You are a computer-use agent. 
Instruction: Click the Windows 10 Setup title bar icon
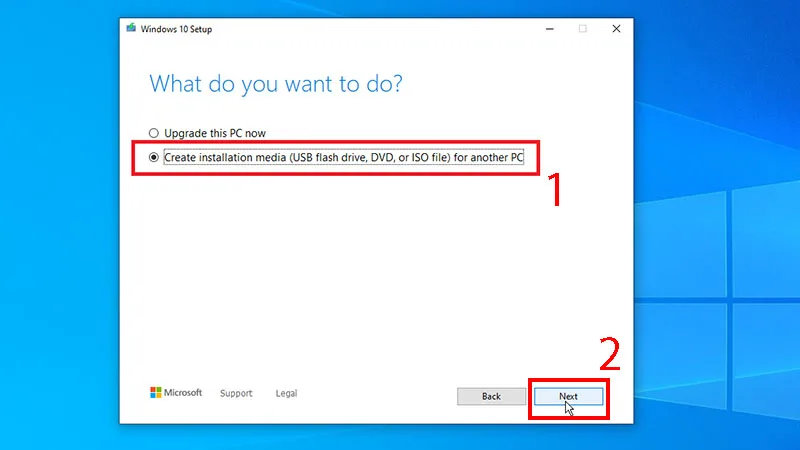click(x=131, y=28)
